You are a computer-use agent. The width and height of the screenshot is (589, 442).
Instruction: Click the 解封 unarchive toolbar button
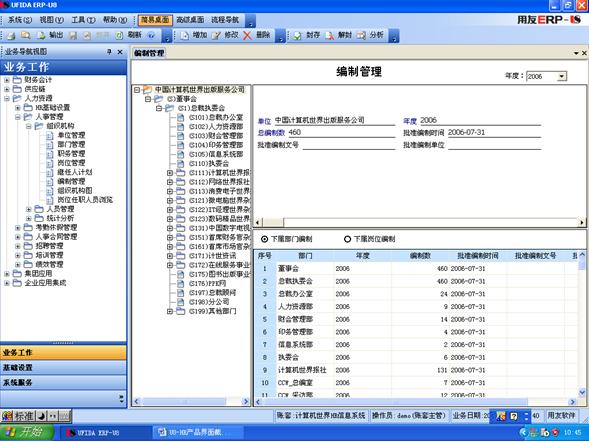click(338, 35)
